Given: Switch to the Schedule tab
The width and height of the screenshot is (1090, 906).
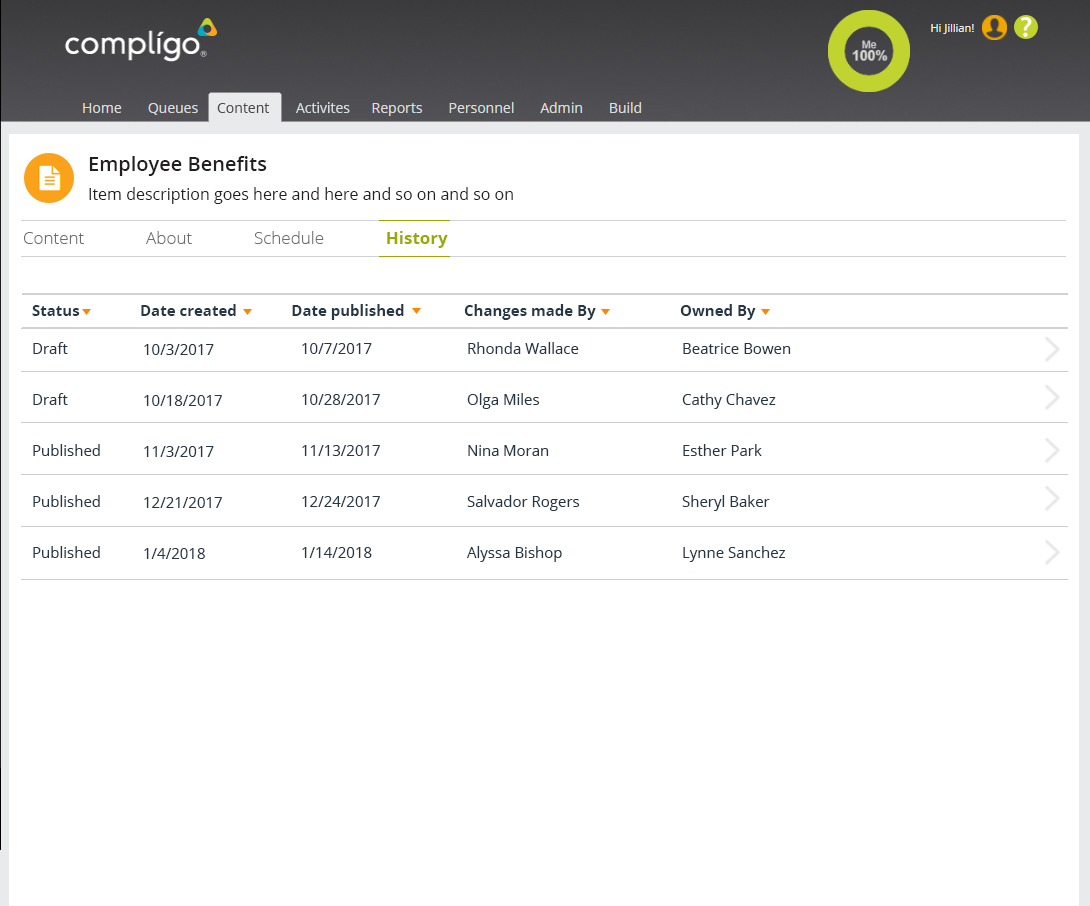Looking at the screenshot, I should click(x=289, y=238).
